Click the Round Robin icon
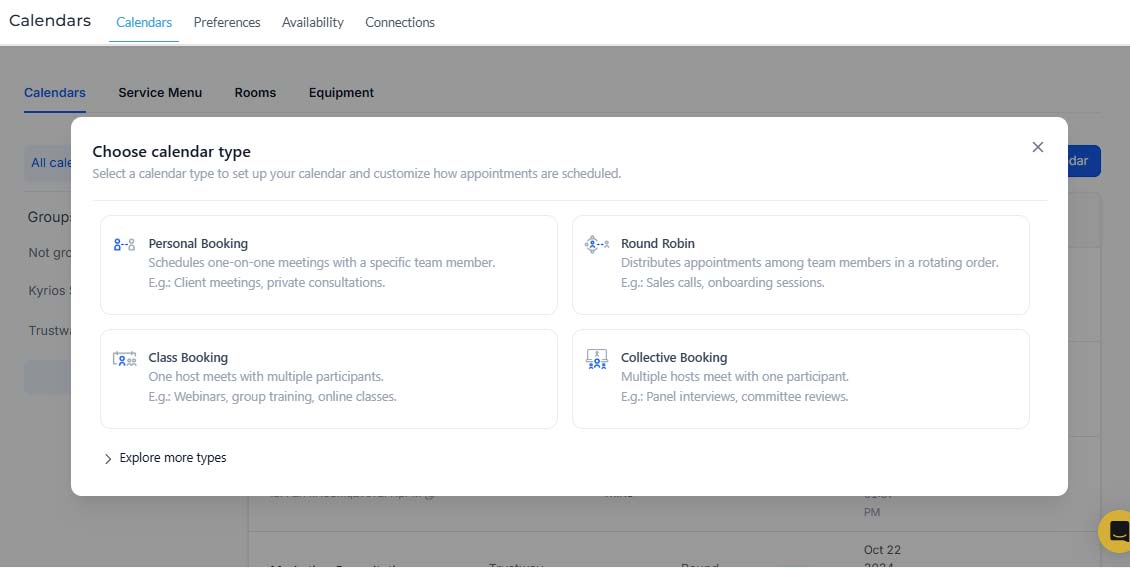1130x568 pixels. (x=597, y=244)
